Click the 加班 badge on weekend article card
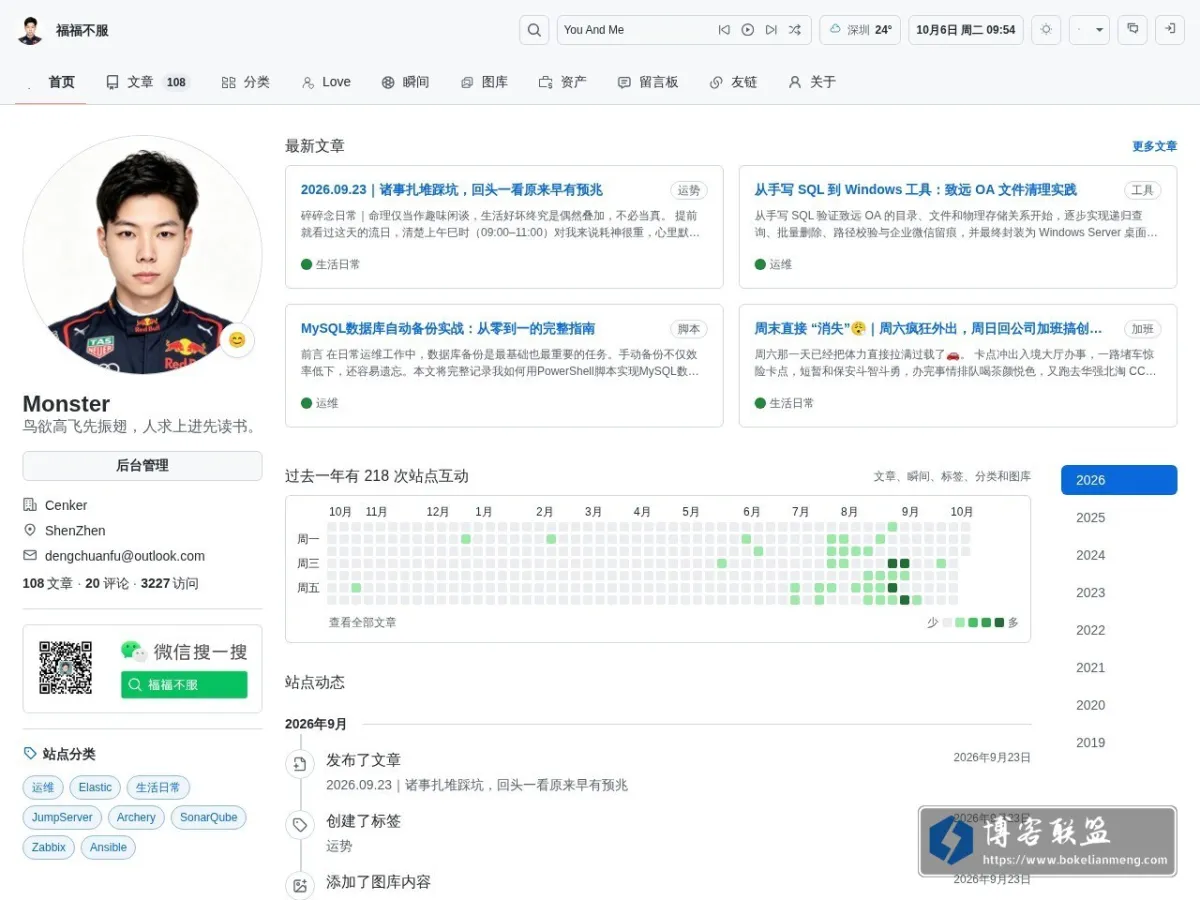 coord(1143,329)
